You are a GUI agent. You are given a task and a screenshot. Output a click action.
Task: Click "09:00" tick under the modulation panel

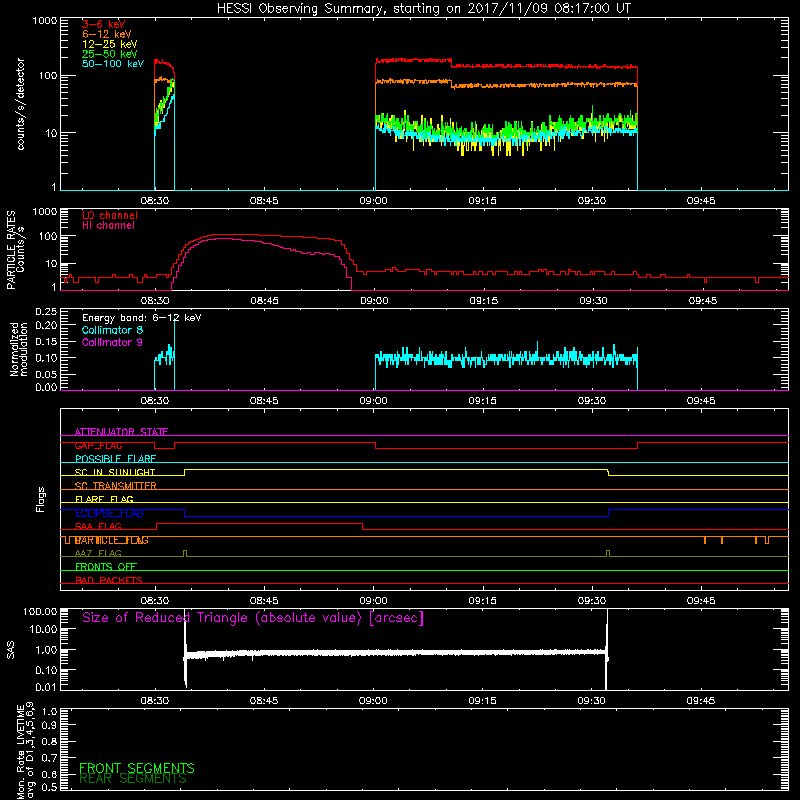coord(373,401)
